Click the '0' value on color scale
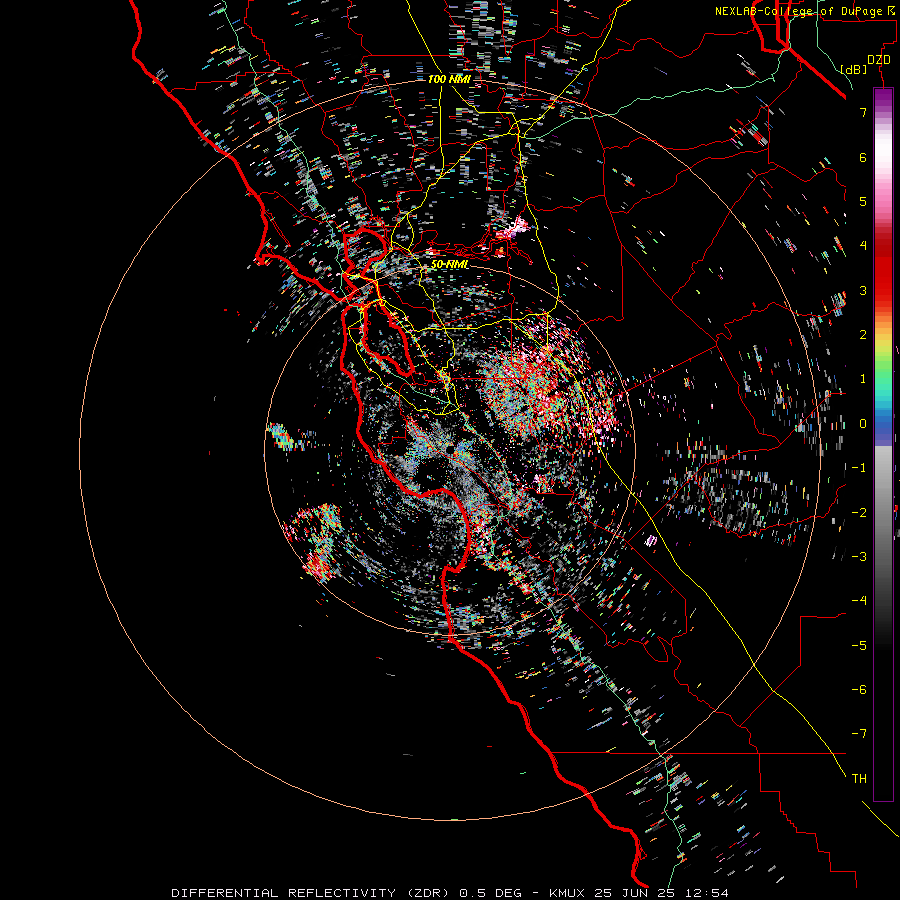This screenshot has width=900, height=900. click(x=863, y=424)
